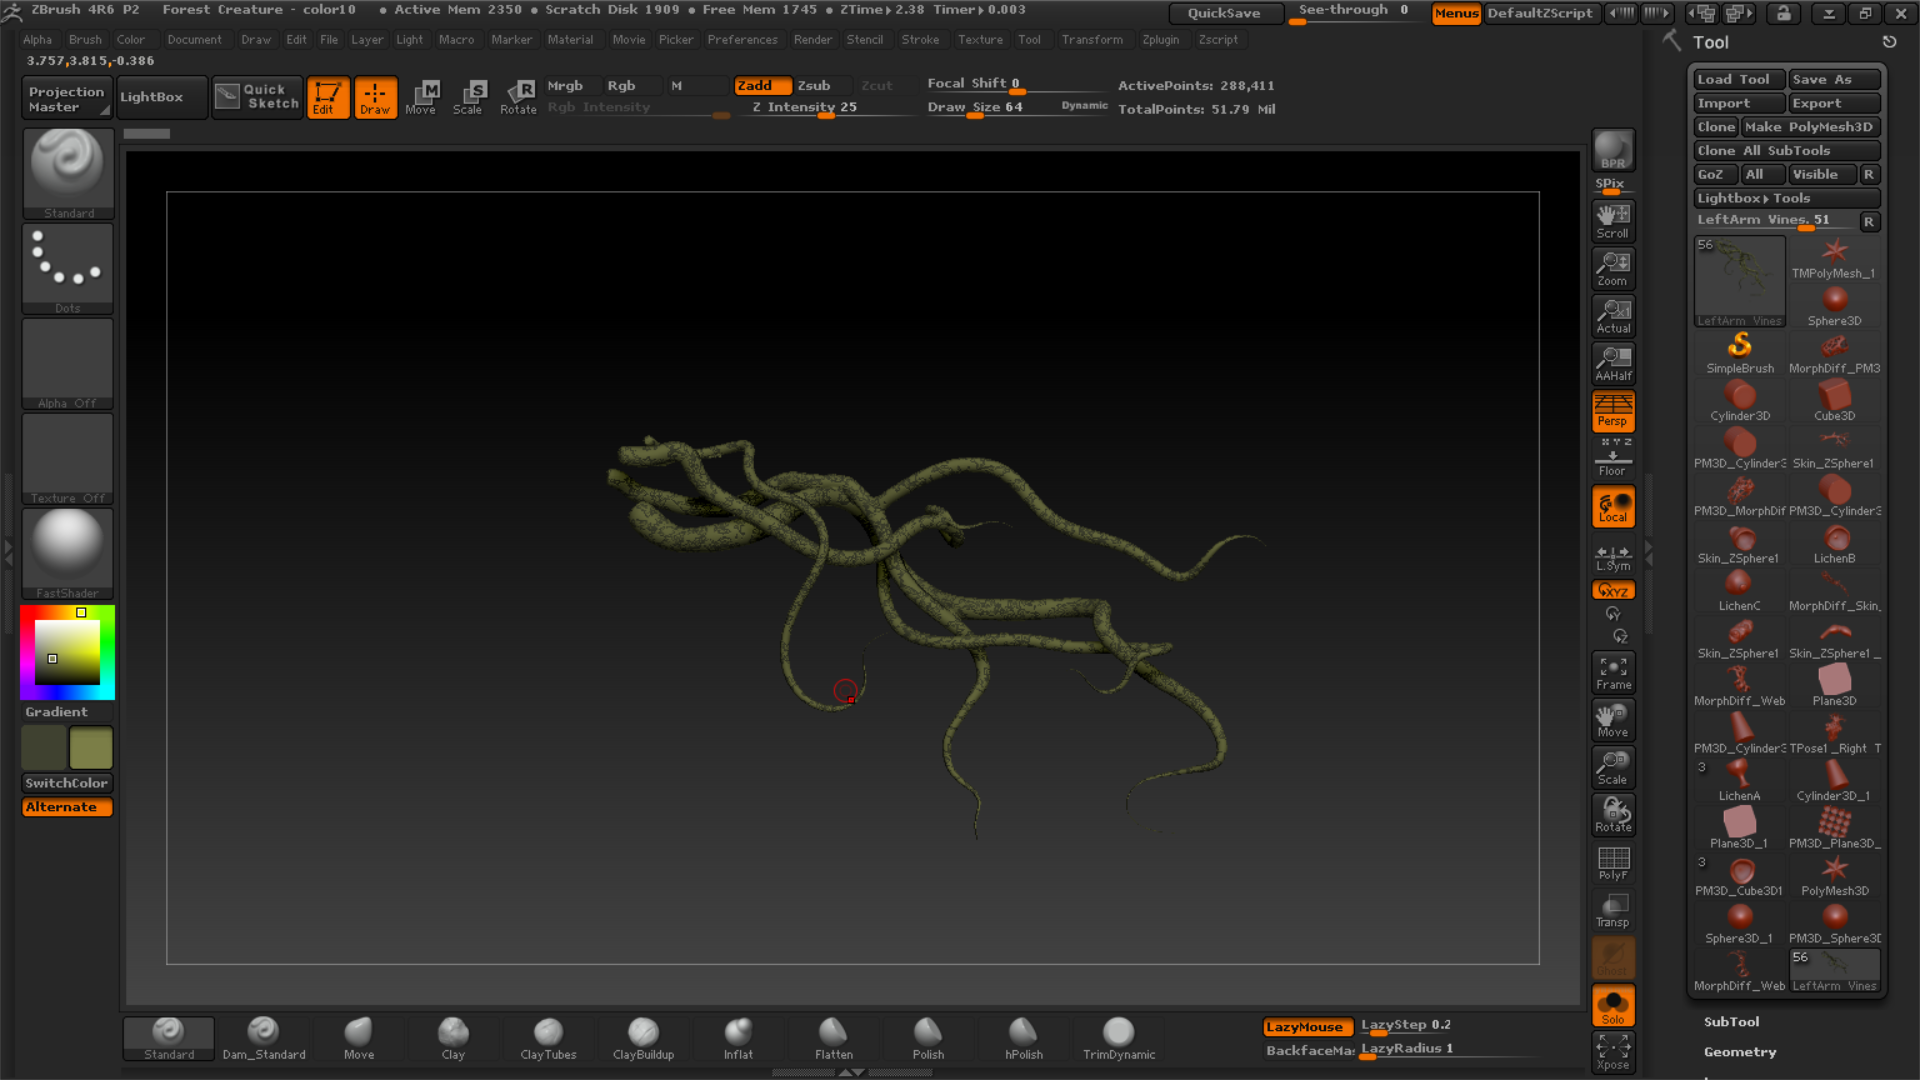Toggle Transp transparency mode
This screenshot has height=1080, width=1920.
[x=1613, y=910]
